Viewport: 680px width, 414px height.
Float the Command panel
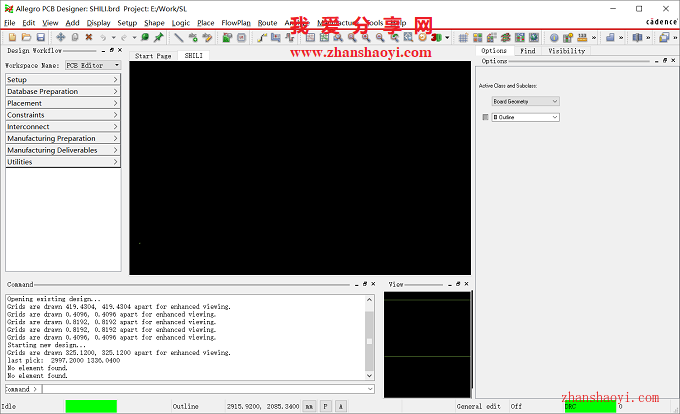(x=365, y=284)
